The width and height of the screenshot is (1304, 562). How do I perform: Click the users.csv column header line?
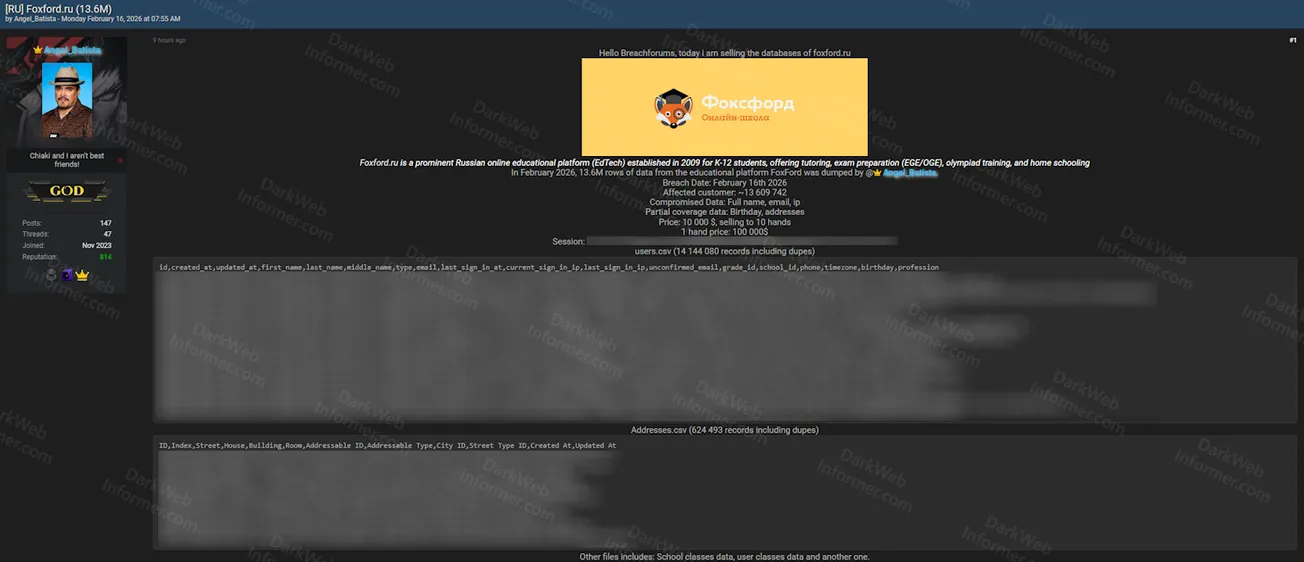[x=548, y=267]
